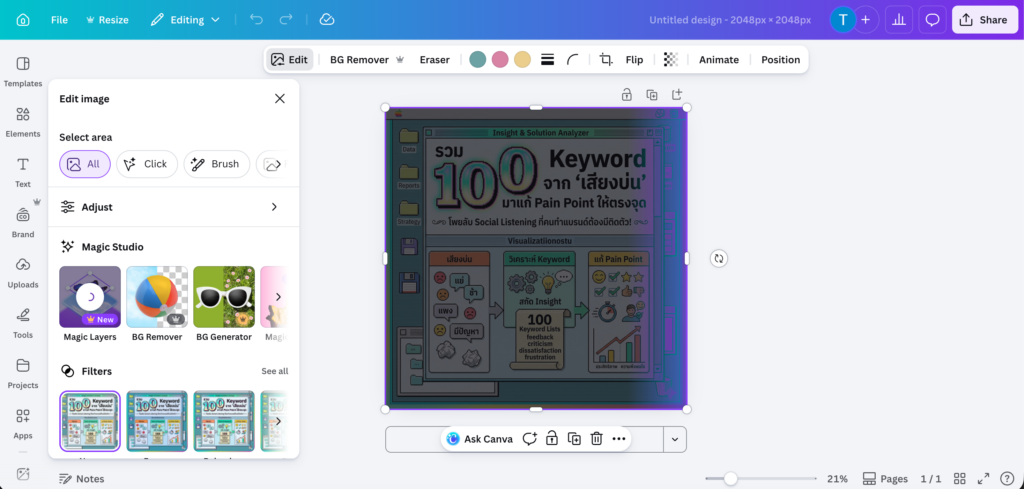
Task: Click the delete trash icon below image
Action: point(596,439)
